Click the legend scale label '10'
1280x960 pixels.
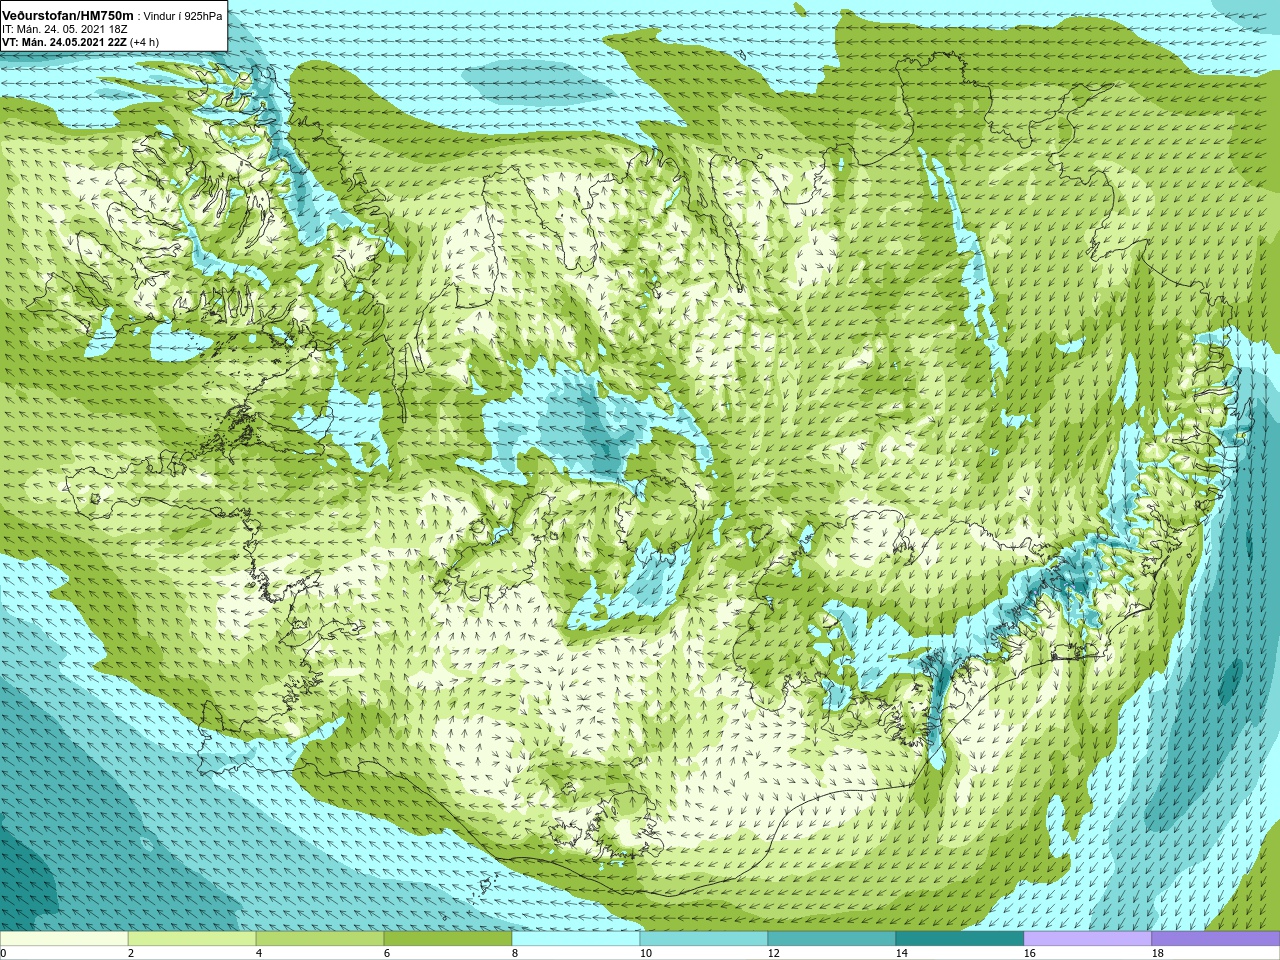[645, 953]
